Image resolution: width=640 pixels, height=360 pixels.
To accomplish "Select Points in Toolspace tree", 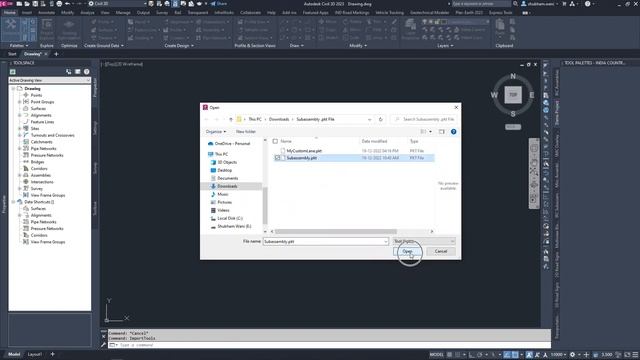I will tap(36, 95).
